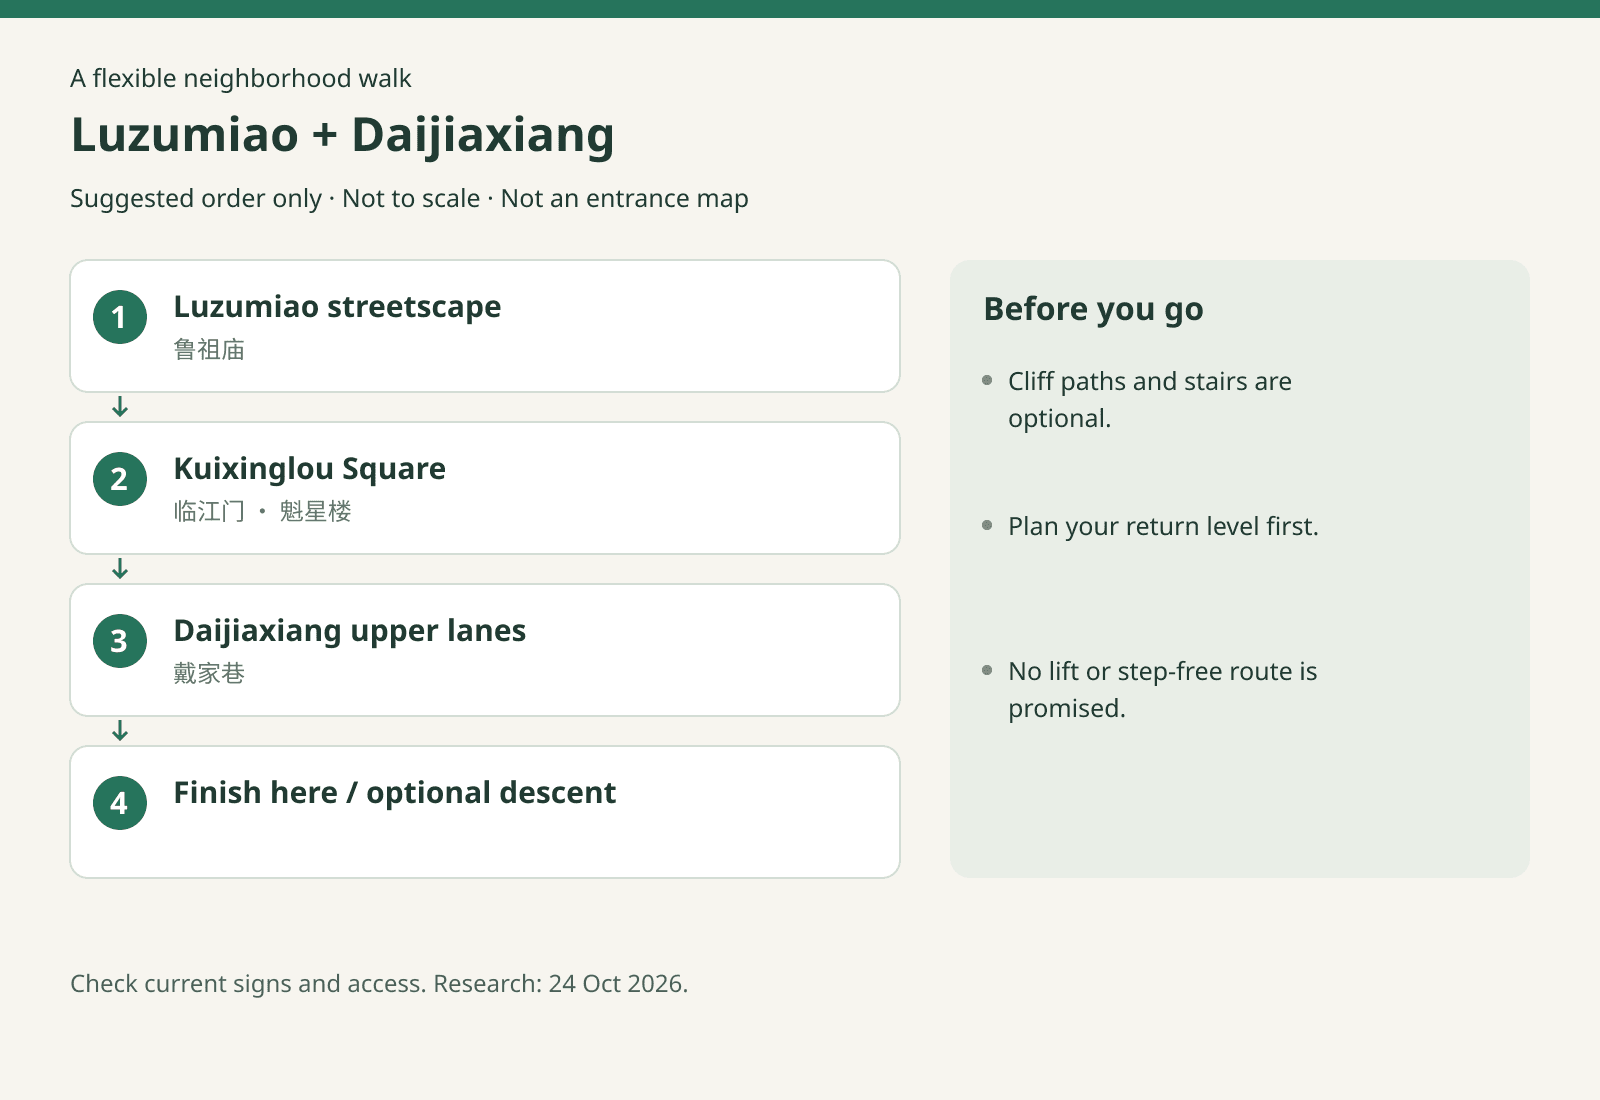Viewport: 1600px width, 1100px height.
Task: Select the Luzumiao streetscape heading
Action: pyautogui.click(x=337, y=307)
